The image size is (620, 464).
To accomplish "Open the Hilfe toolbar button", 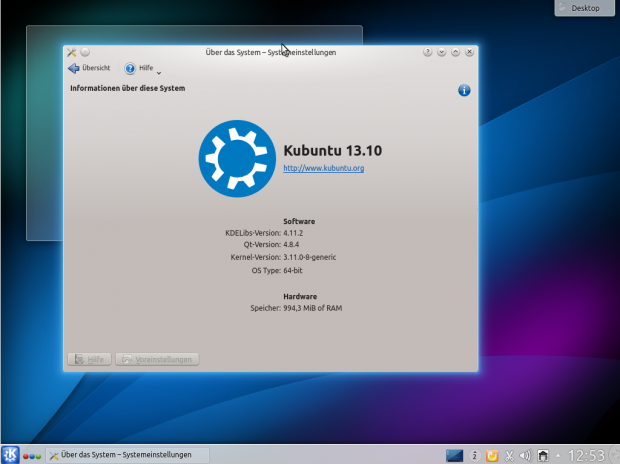I will tap(139, 68).
